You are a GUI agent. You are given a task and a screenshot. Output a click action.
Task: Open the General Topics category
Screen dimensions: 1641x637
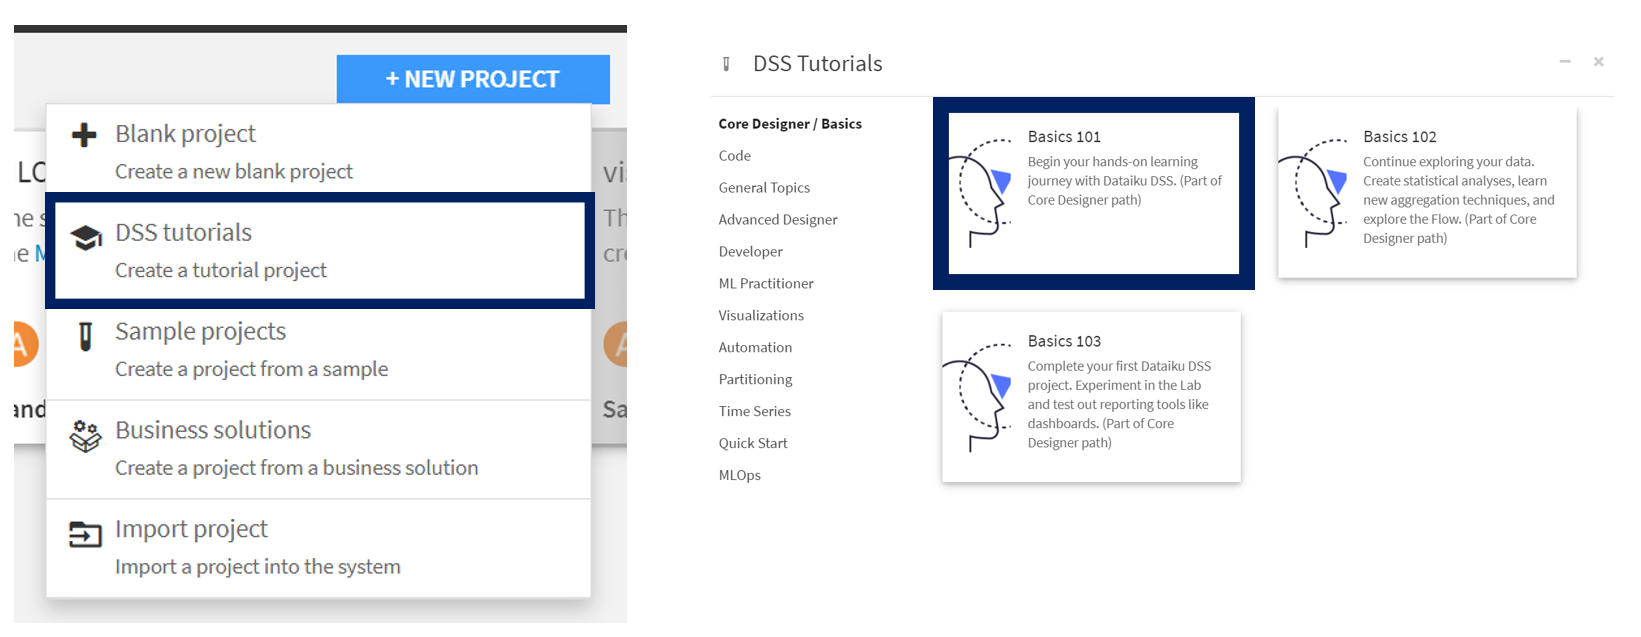(764, 188)
